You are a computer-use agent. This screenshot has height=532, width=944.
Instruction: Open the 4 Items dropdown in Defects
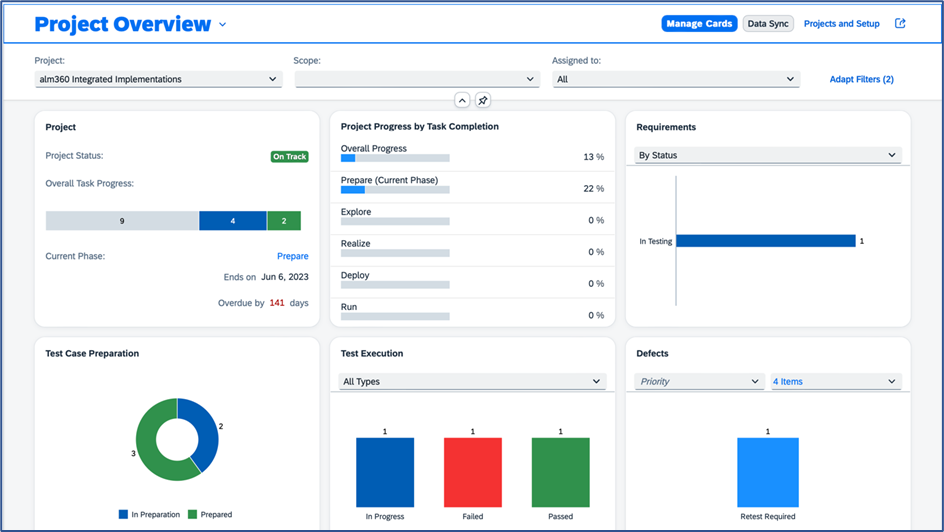point(834,381)
